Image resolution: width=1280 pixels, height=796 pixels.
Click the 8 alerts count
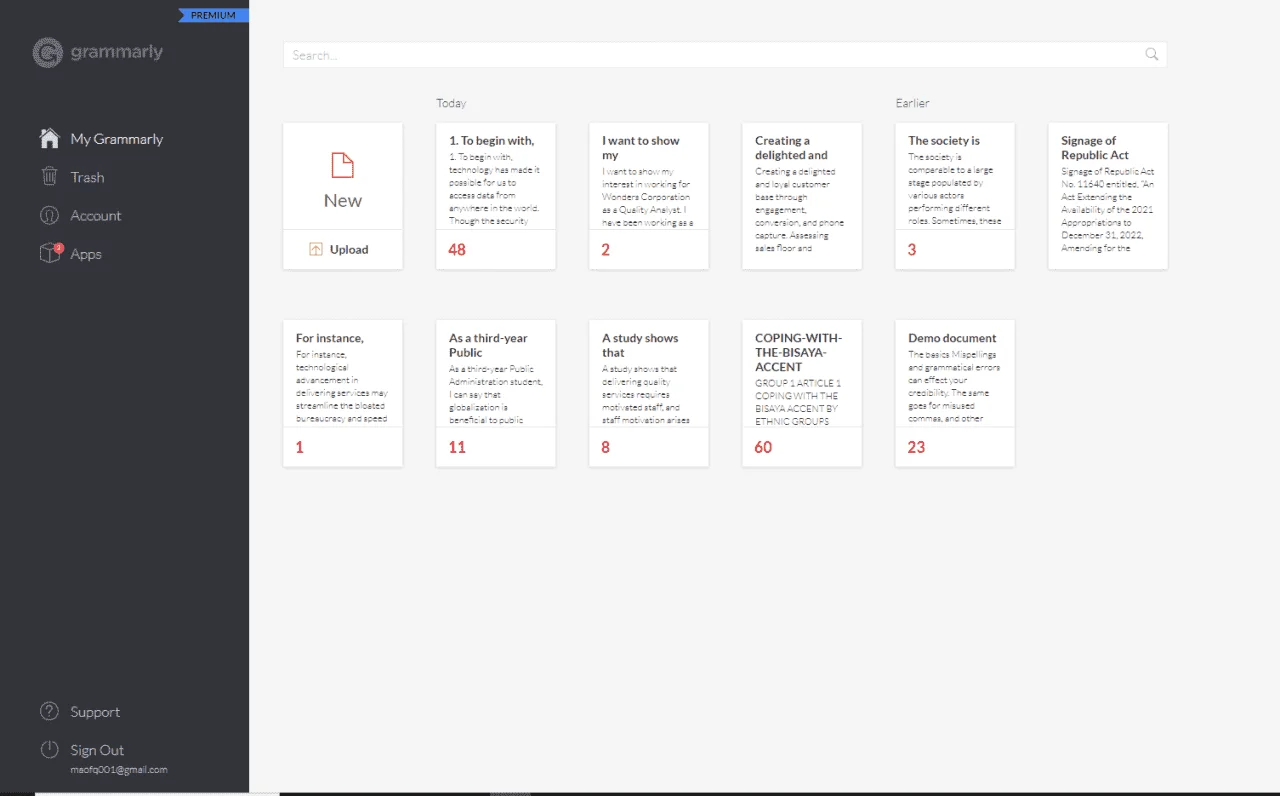click(x=606, y=447)
